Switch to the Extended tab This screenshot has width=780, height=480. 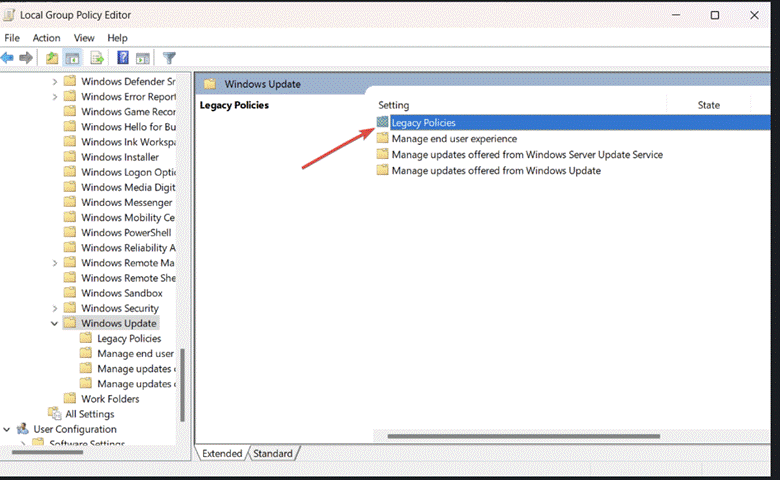point(222,453)
